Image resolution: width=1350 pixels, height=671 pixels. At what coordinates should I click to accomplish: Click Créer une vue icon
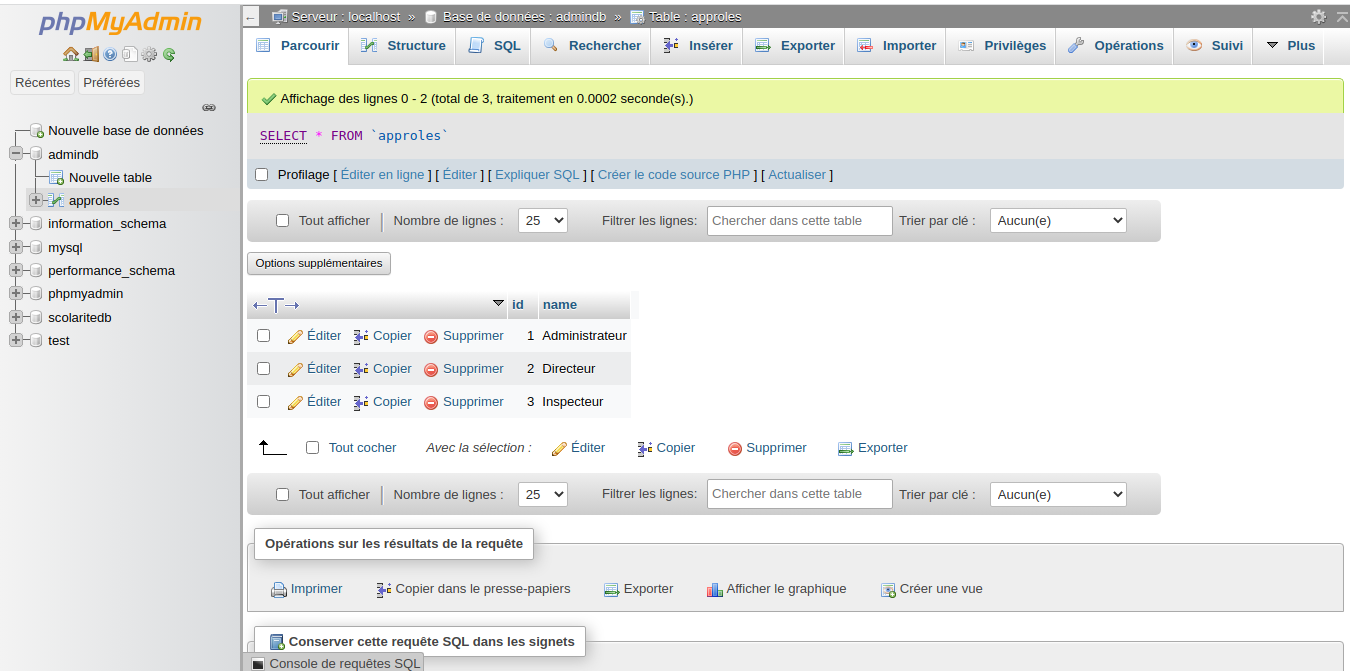[888, 590]
